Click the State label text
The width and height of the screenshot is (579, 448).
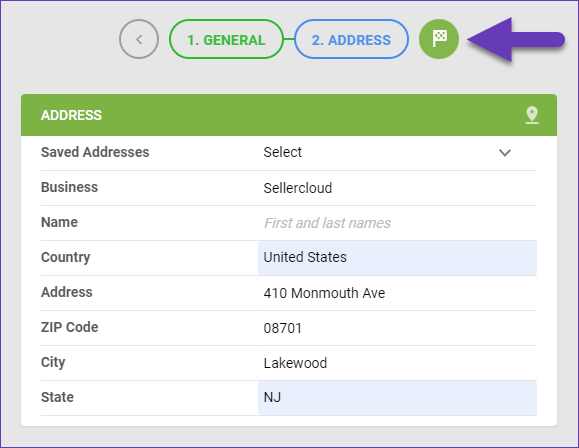point(57,397)
